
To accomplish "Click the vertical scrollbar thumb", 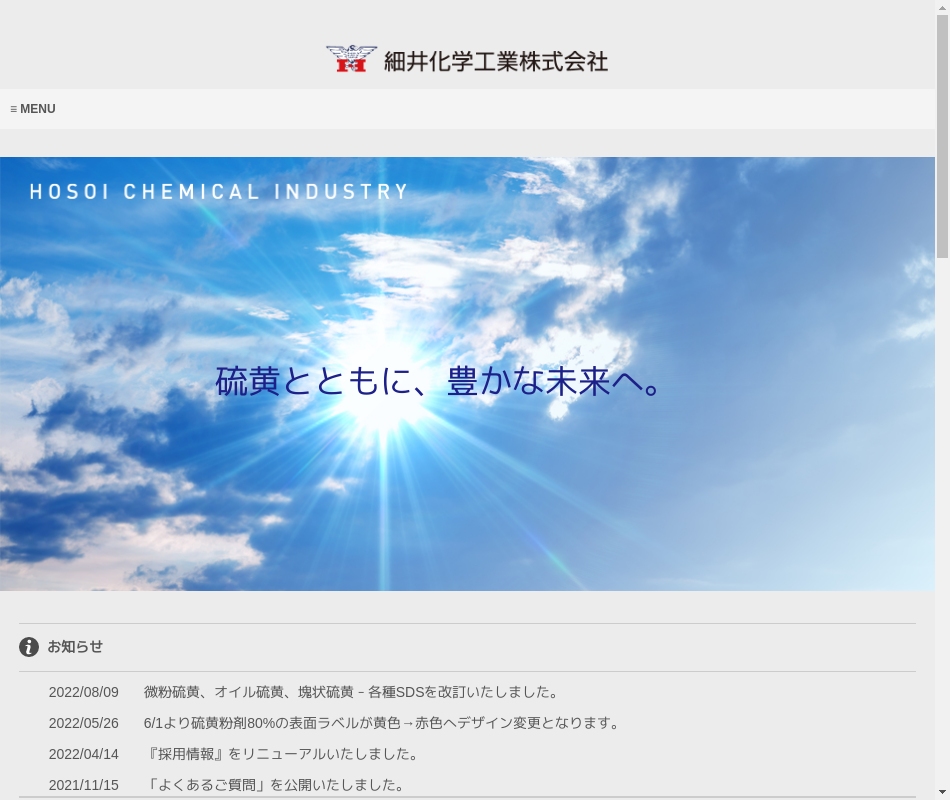I will [x=942, y=135].
